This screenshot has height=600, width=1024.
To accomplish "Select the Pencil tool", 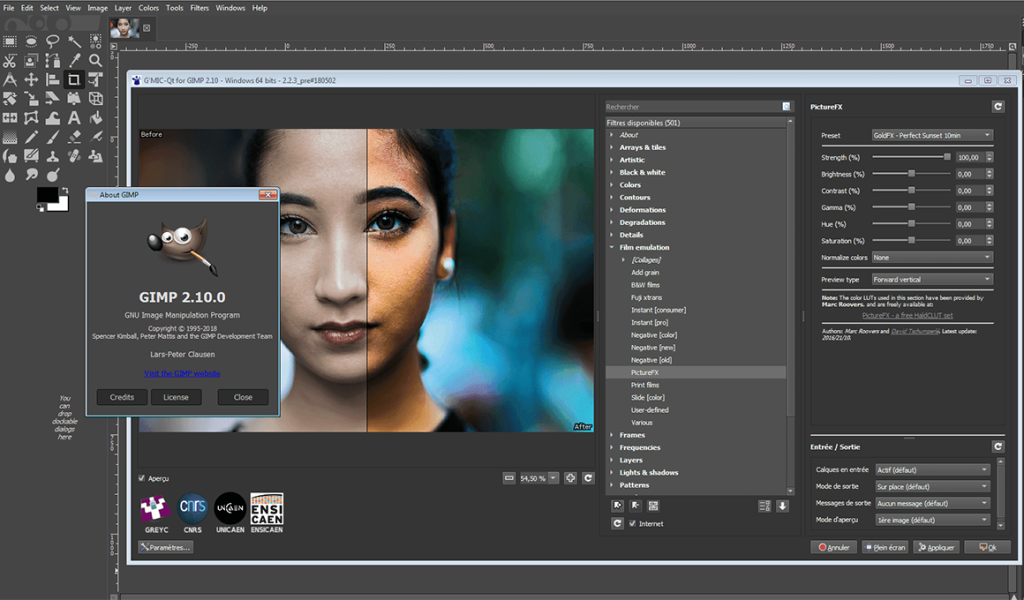I will [x=31, y=137].
